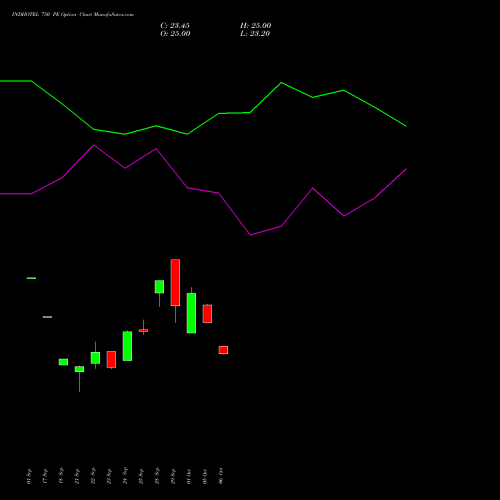
Task: Select the red candle for 23 Sep
Action: [111, 359]
